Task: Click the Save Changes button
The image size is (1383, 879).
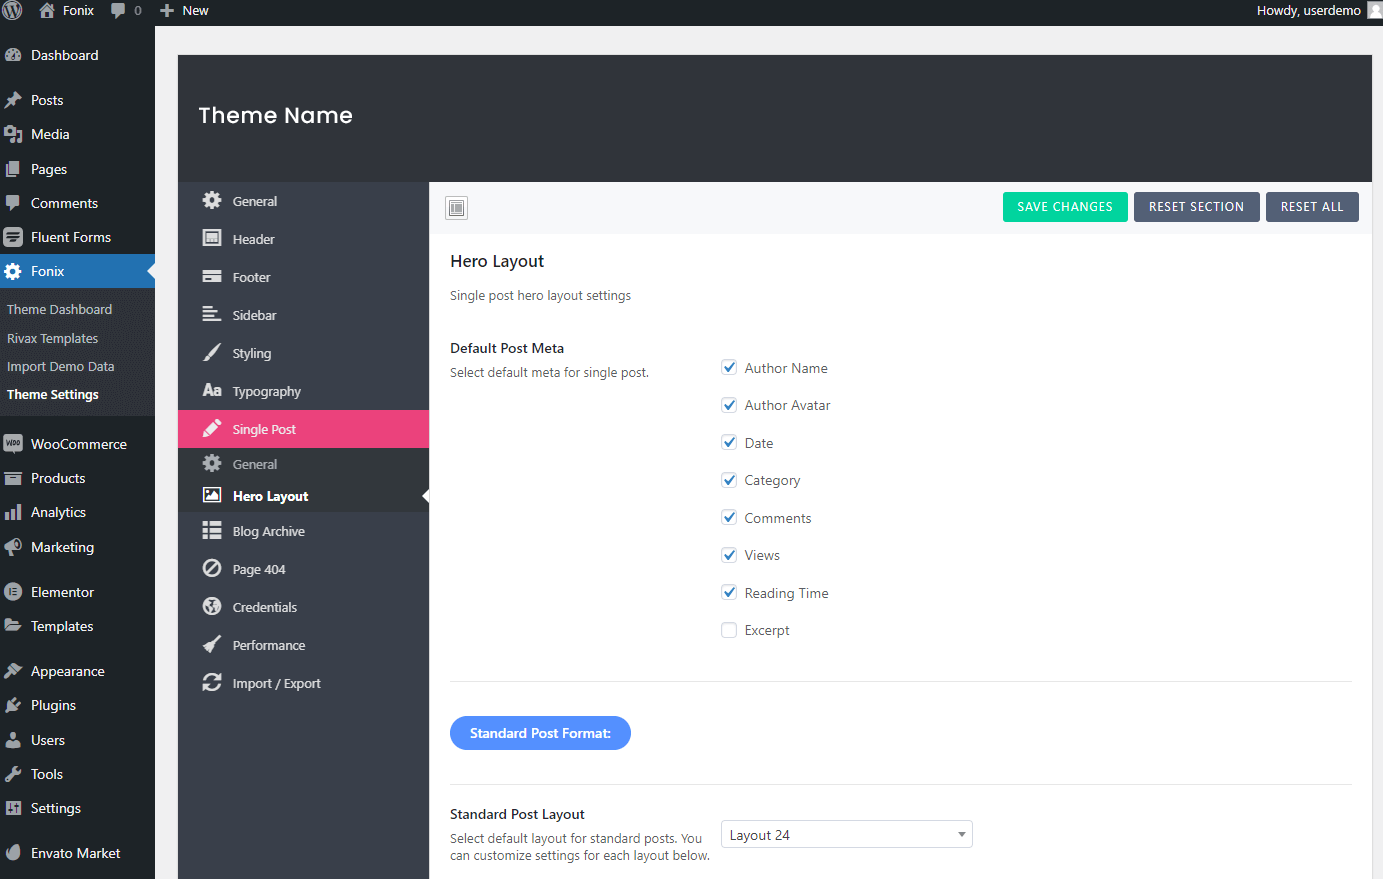Action: [x=1065, y=207]
